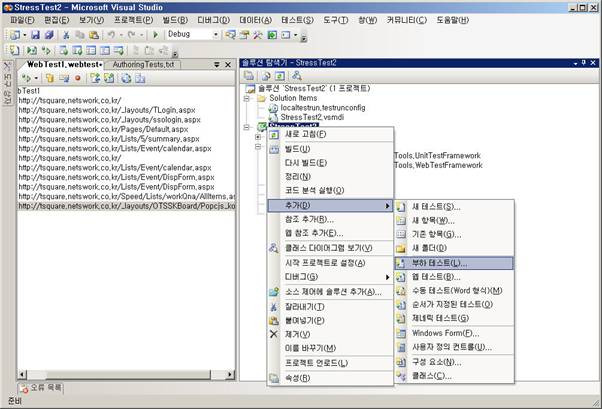This screenshot has width=602, height=409.
Task: Select 시작 프로젝트로 설정(A) entry
Action: click(331, 263)
